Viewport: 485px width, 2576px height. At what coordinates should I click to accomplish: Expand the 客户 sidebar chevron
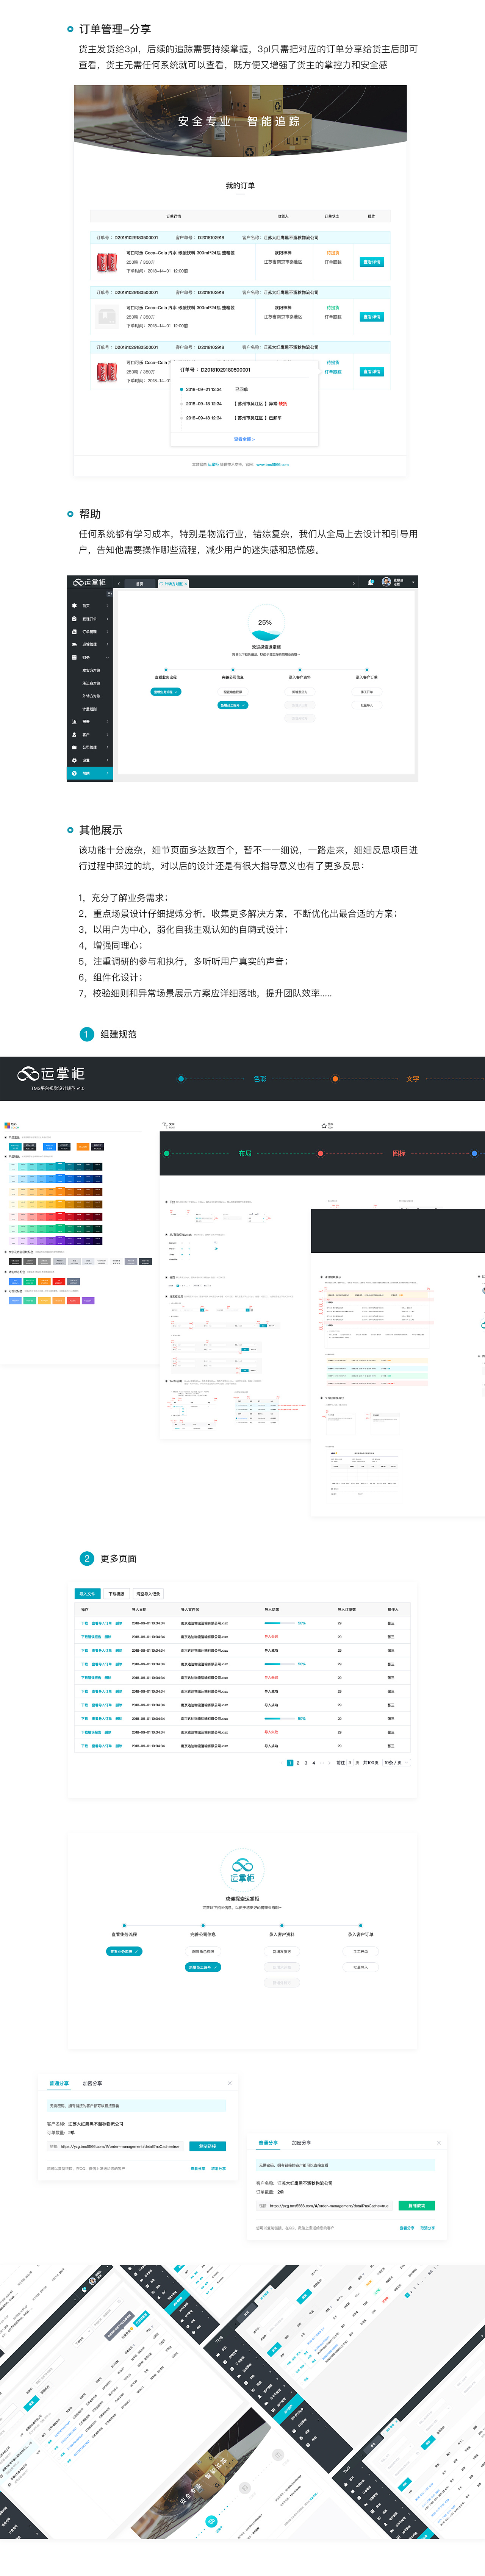(x=107, y=734)
